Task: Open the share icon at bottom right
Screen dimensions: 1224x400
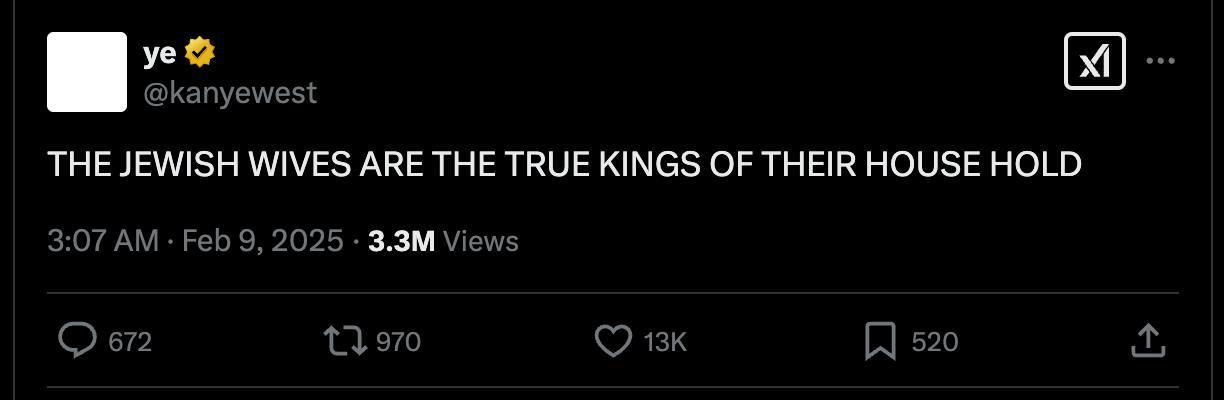Action: tap(1148, 342)
